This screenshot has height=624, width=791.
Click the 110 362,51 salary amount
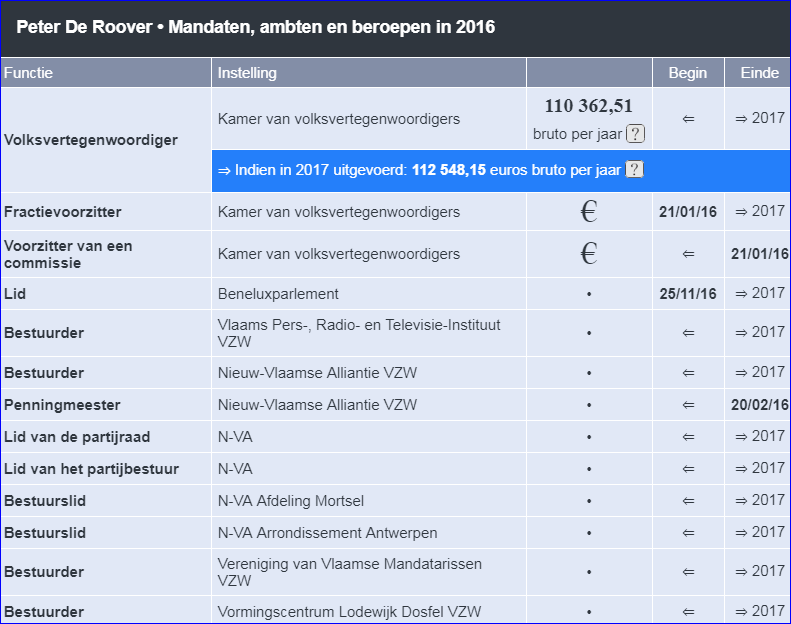pos(588,106)
